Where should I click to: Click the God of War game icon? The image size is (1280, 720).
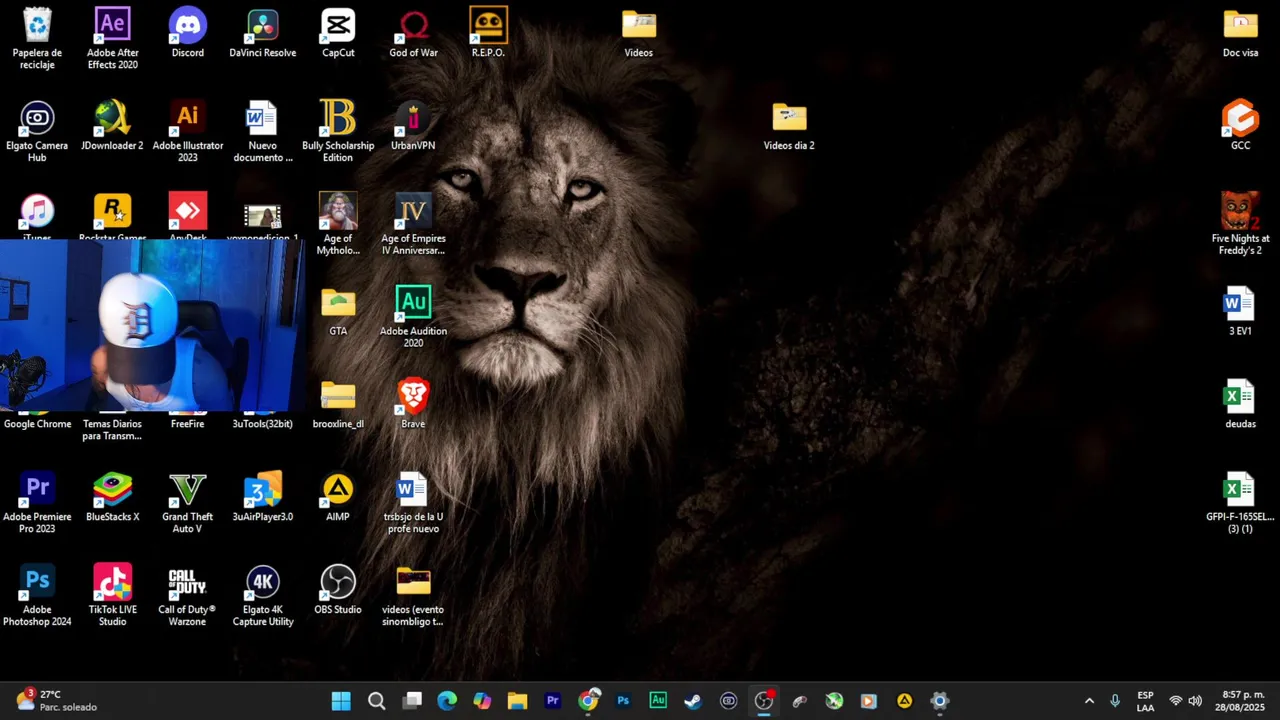413,32
